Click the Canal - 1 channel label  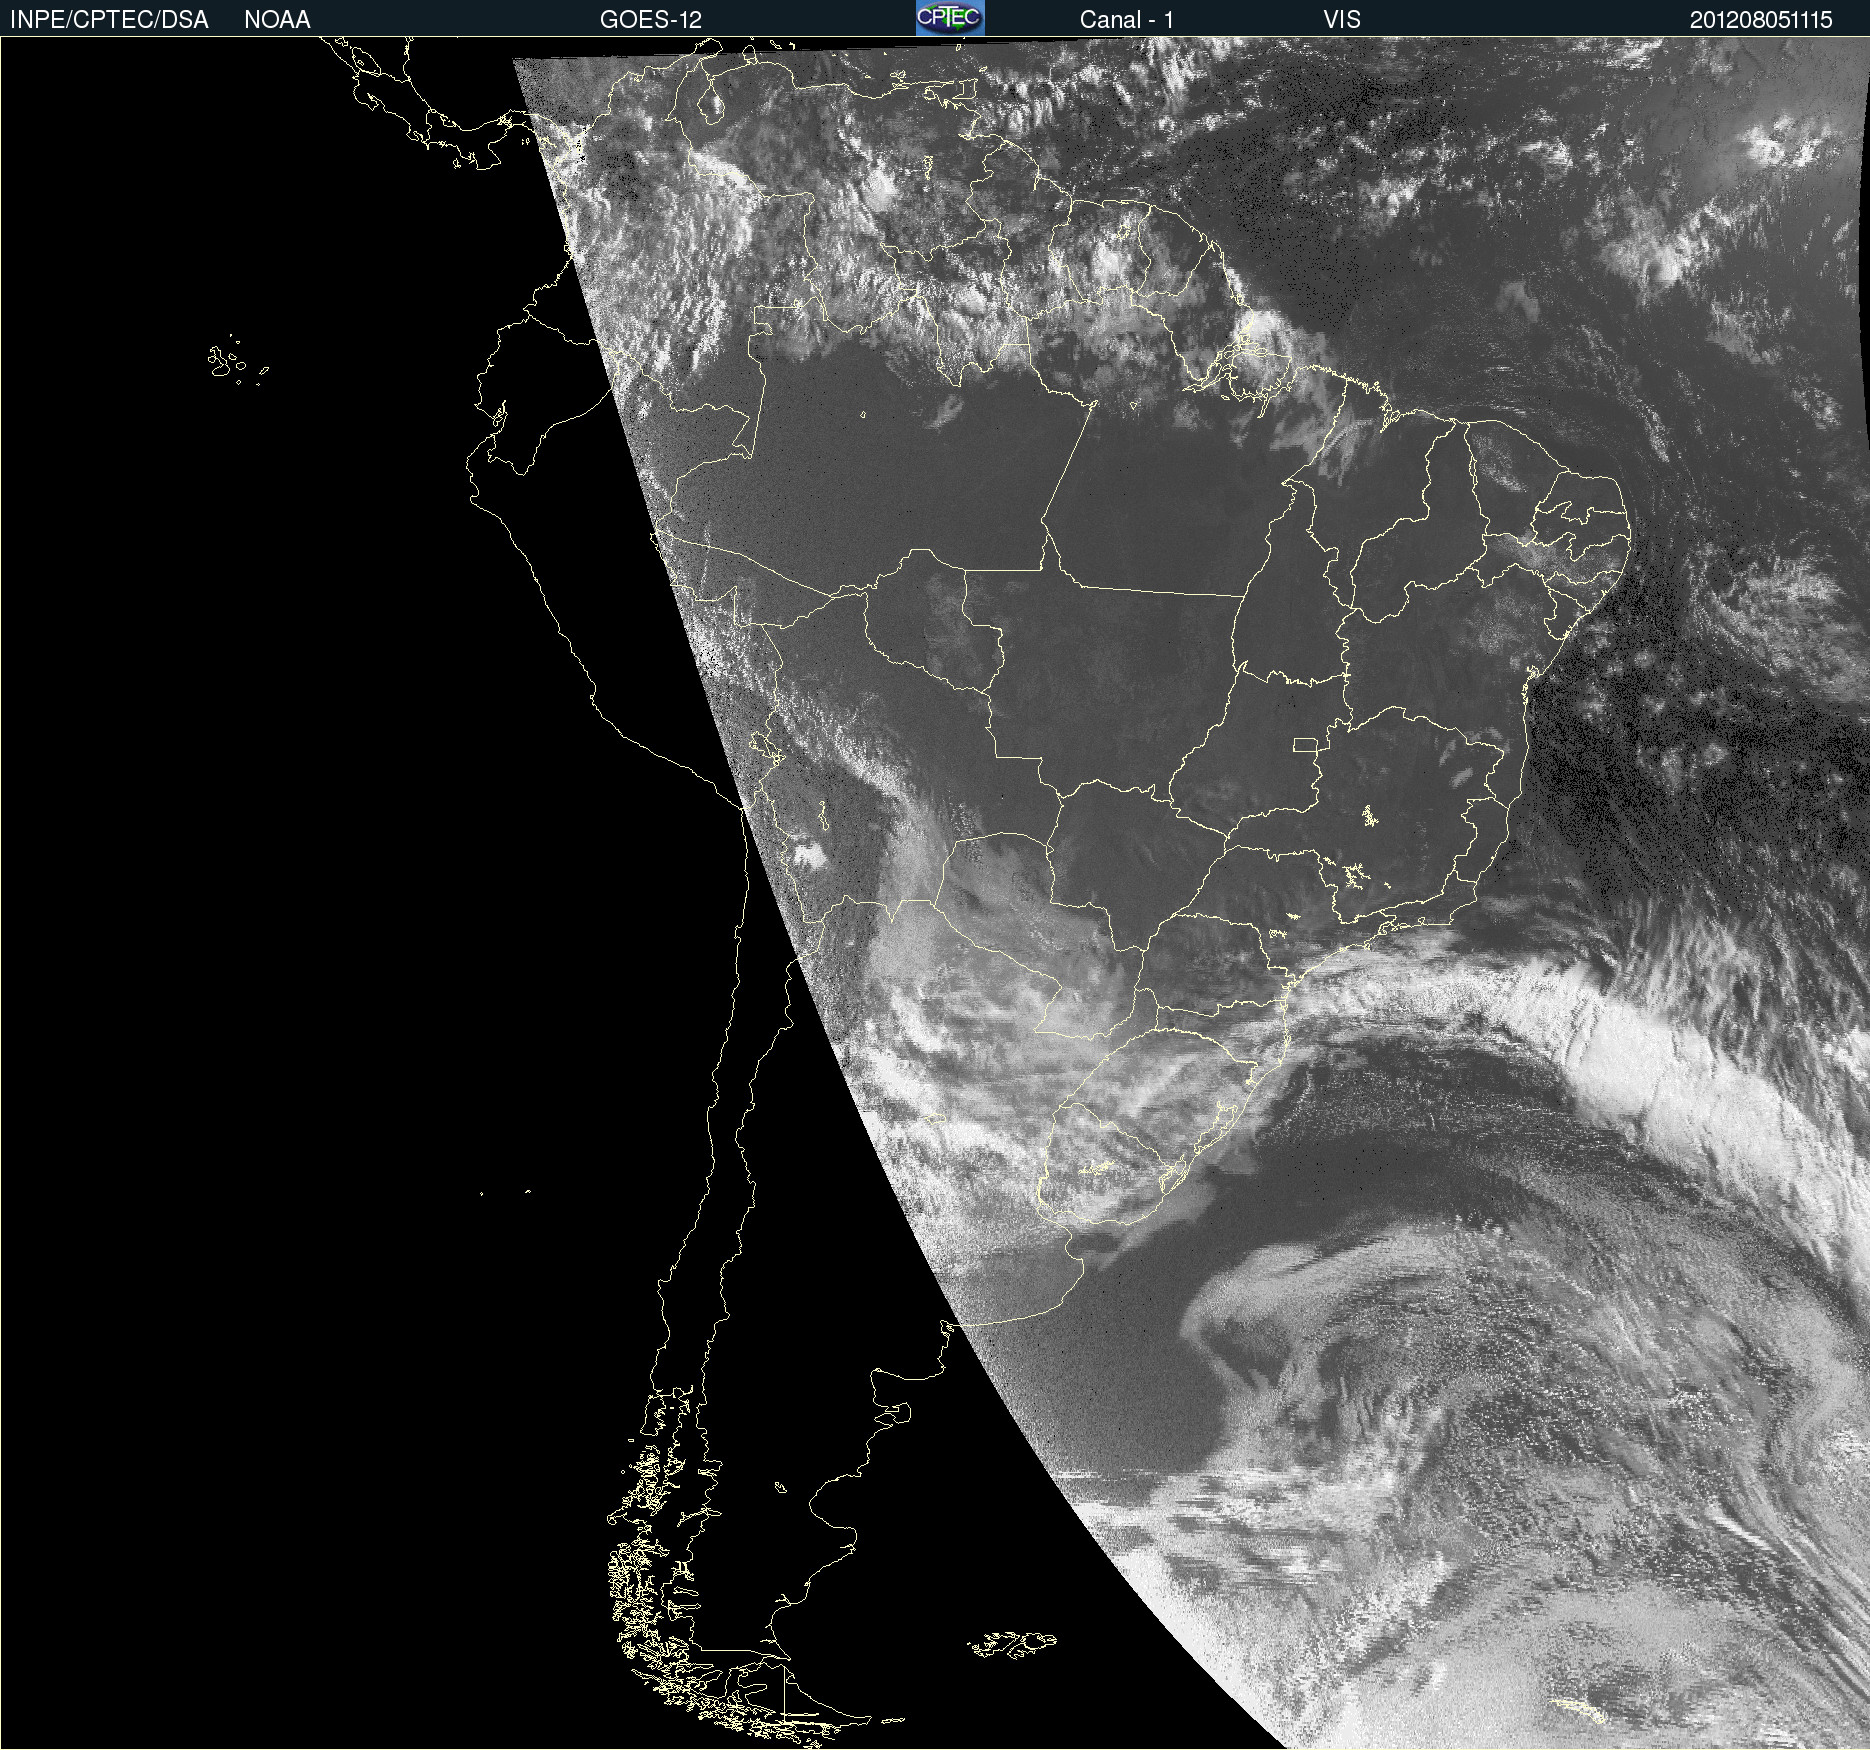(x=1127, y=20)
